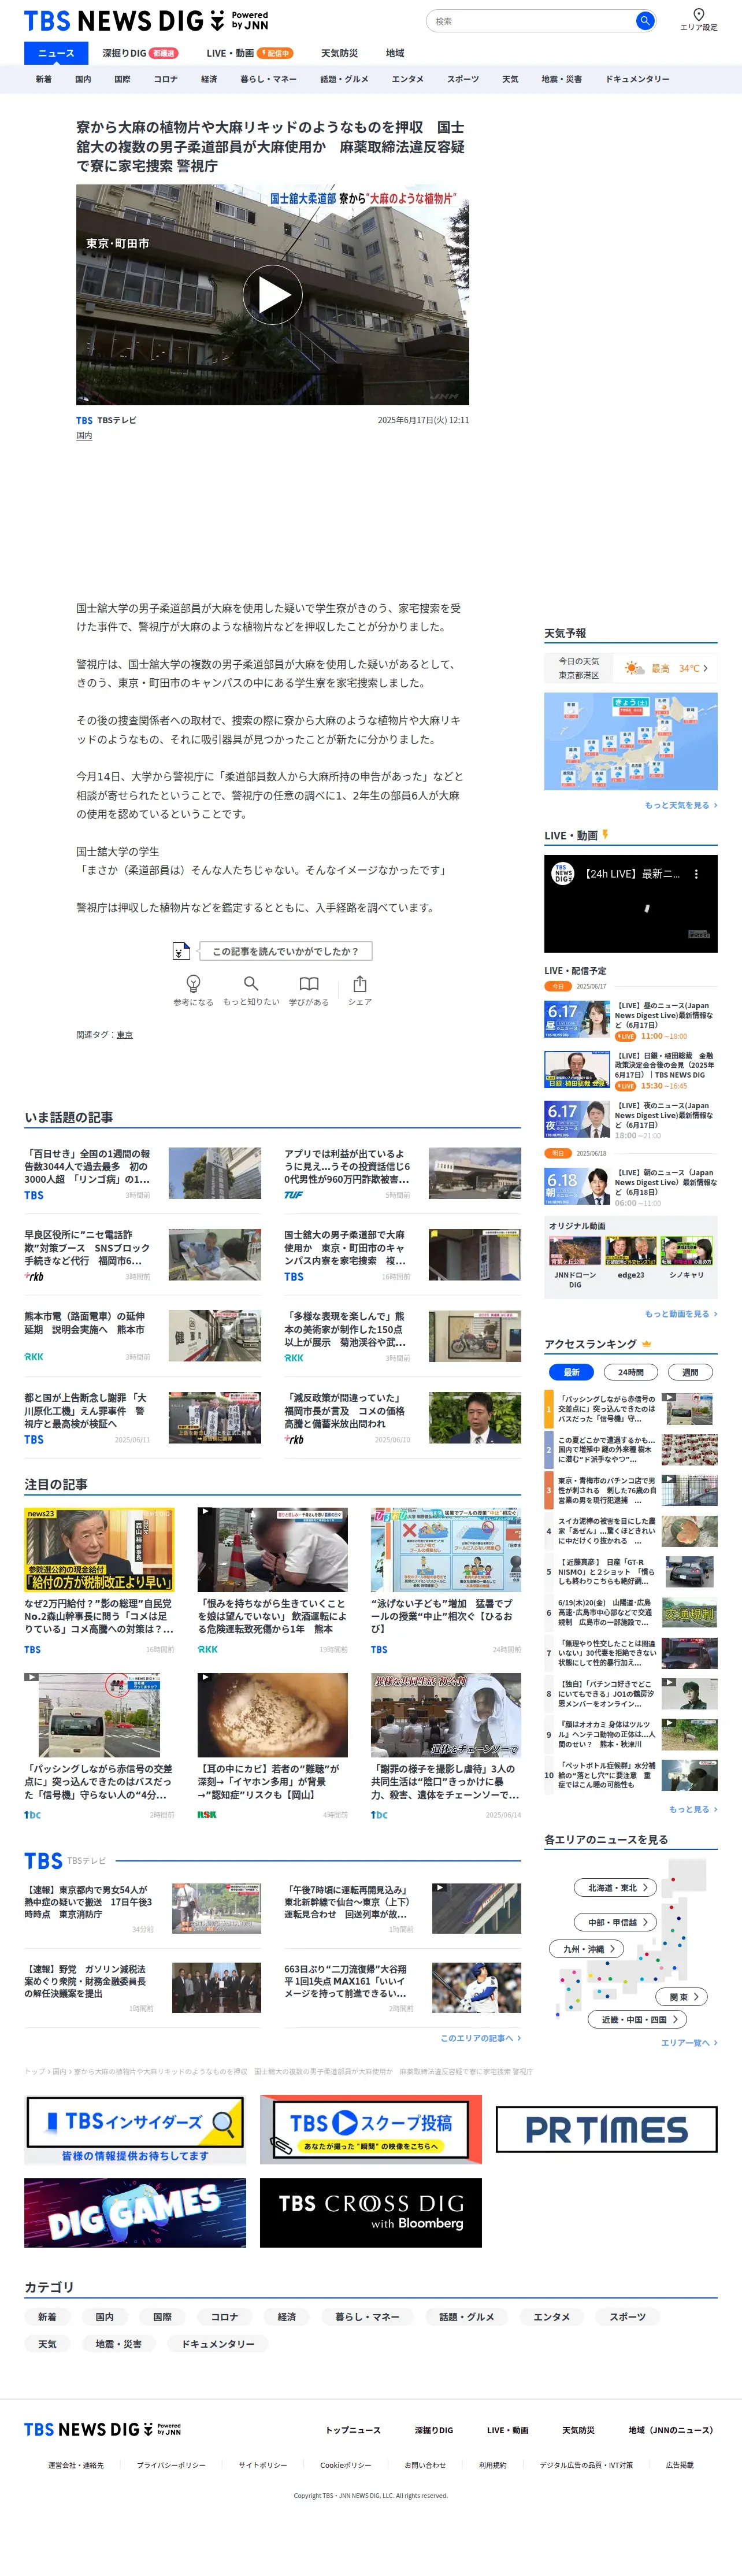Switch to the 天気防災 tab

pos(339,53)
